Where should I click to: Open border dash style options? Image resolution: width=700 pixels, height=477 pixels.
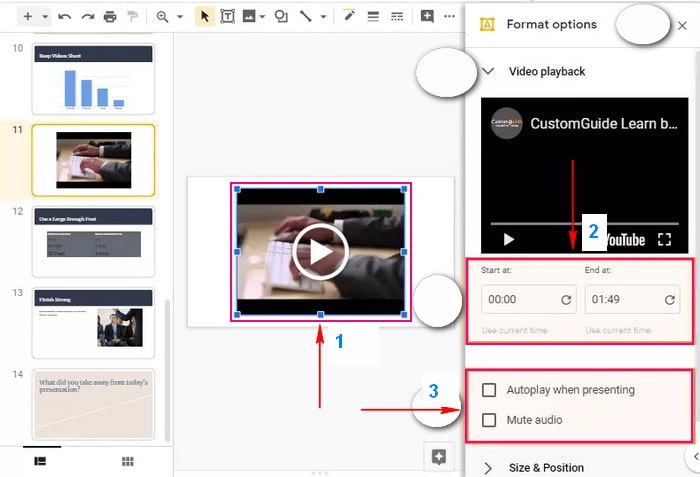[397, 17]
